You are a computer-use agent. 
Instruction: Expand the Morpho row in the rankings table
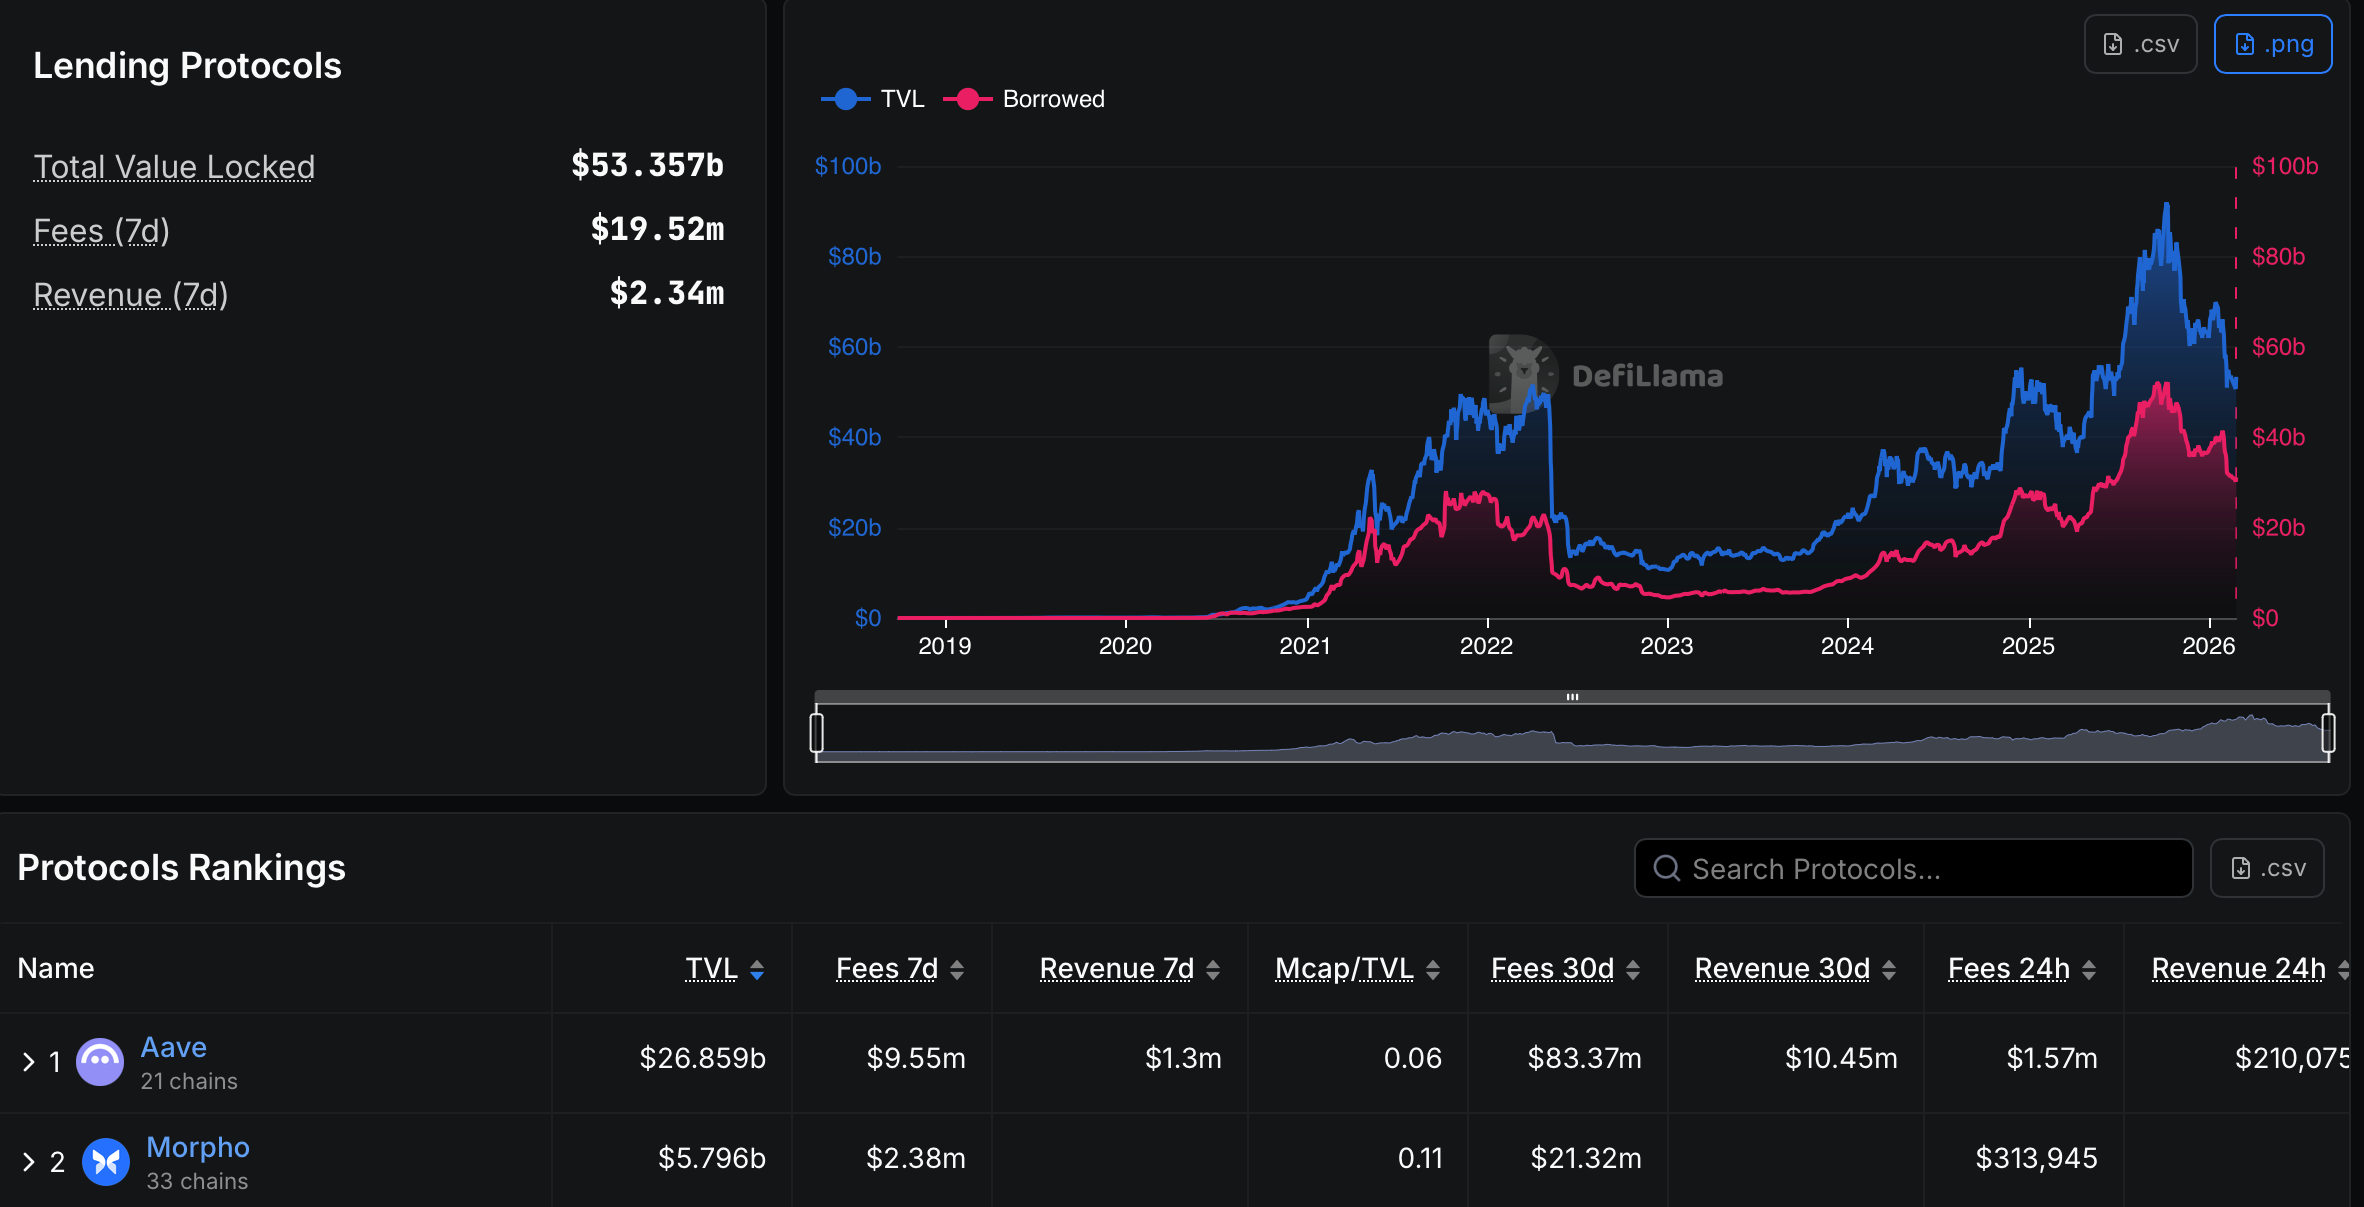click(x=29, y=1161)
